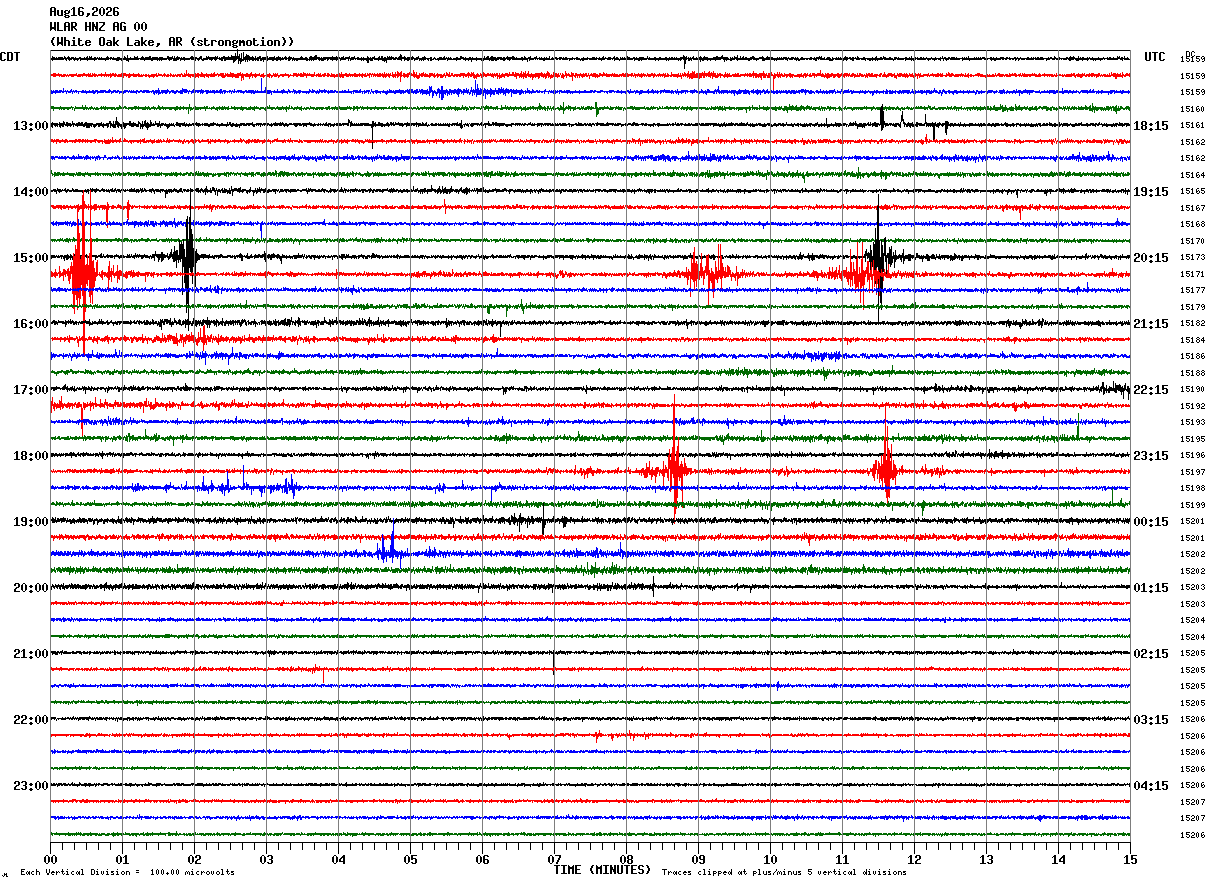1210x886 pixels.
Task: Click the UTC timezone label
Action: (1155, 57)
